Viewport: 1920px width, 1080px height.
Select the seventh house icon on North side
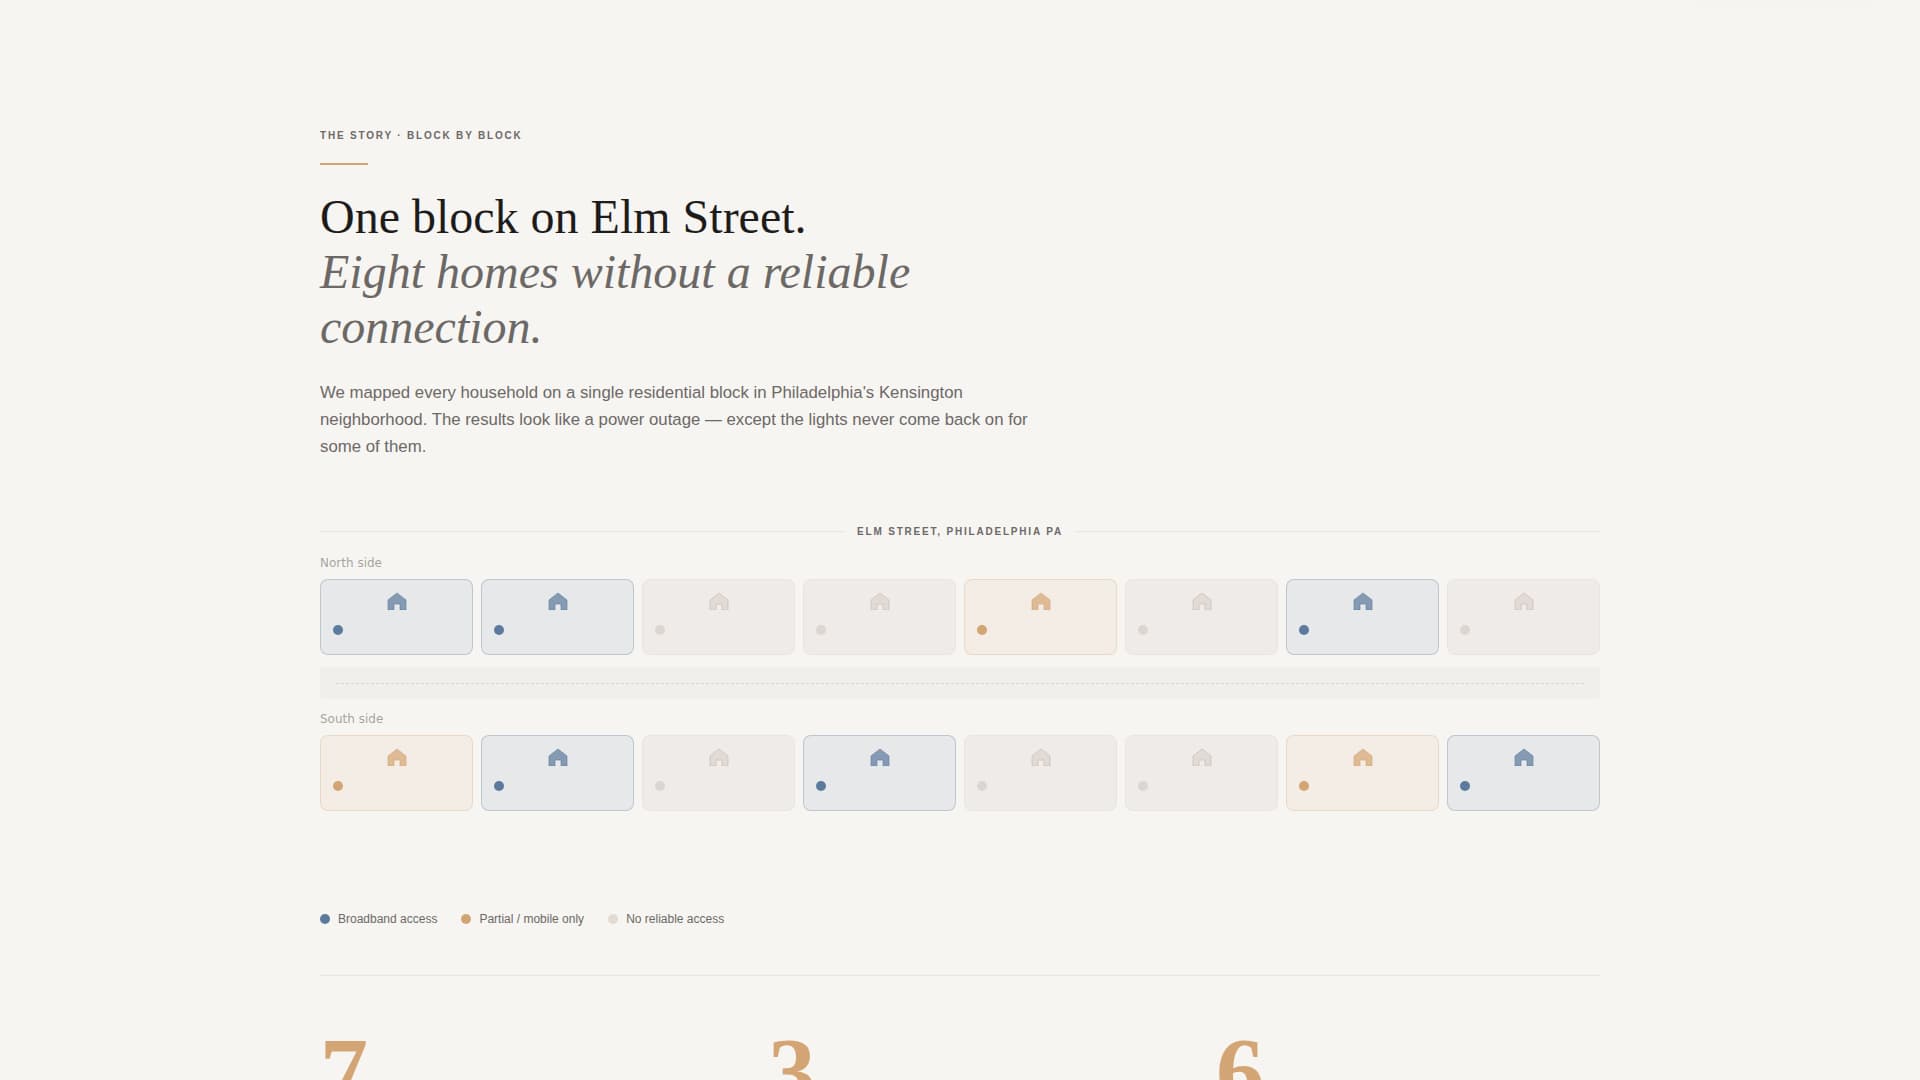click(x=1363, y=602)
